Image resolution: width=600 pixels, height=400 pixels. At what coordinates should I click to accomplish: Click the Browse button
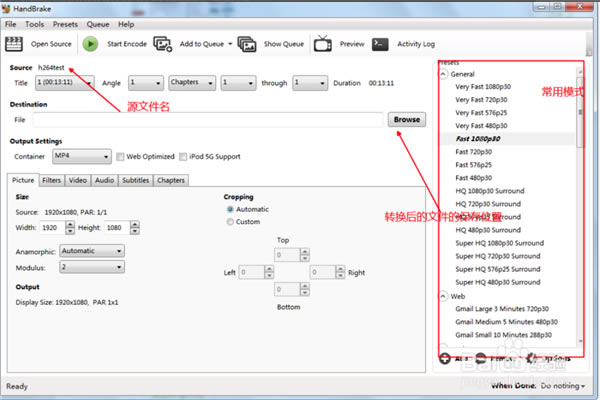(406, 119)
